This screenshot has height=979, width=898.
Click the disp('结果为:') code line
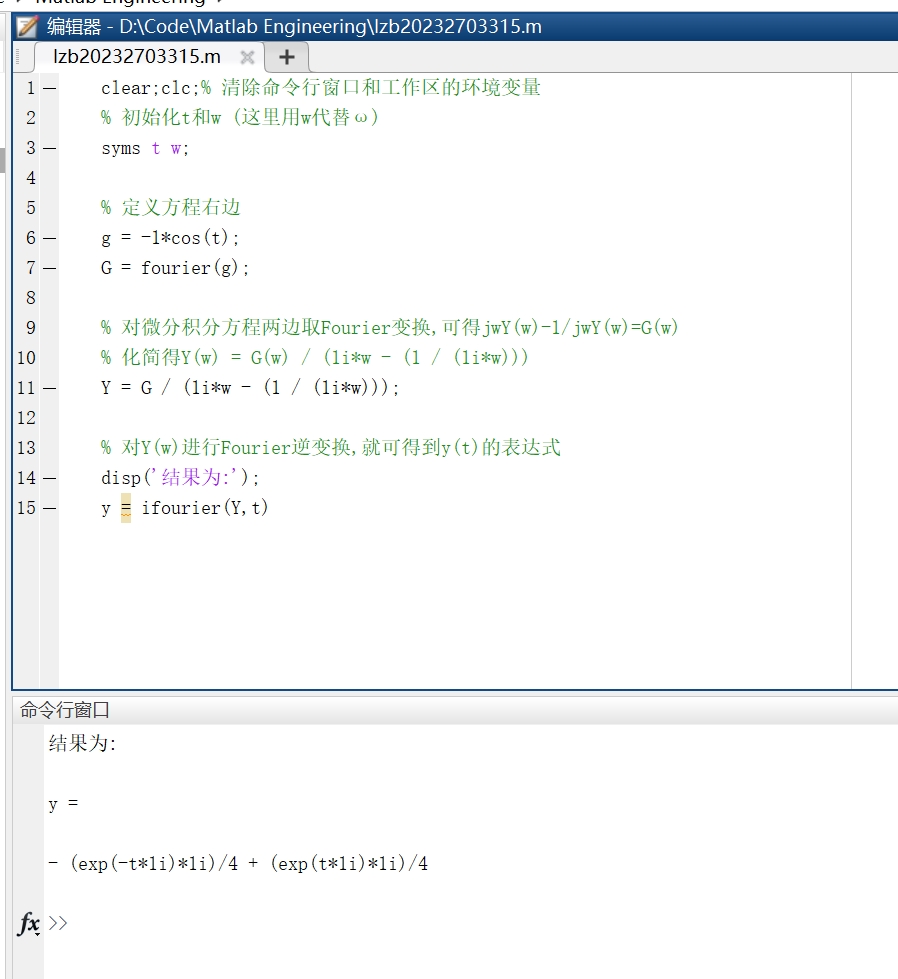tap(180, 478)
